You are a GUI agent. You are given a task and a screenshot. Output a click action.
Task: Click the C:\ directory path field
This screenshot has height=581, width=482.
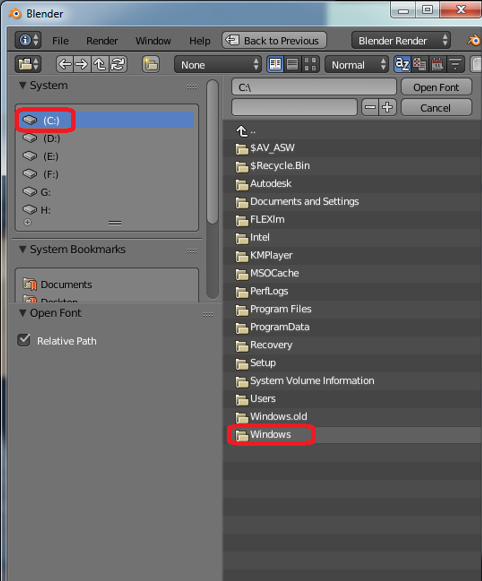314,87
